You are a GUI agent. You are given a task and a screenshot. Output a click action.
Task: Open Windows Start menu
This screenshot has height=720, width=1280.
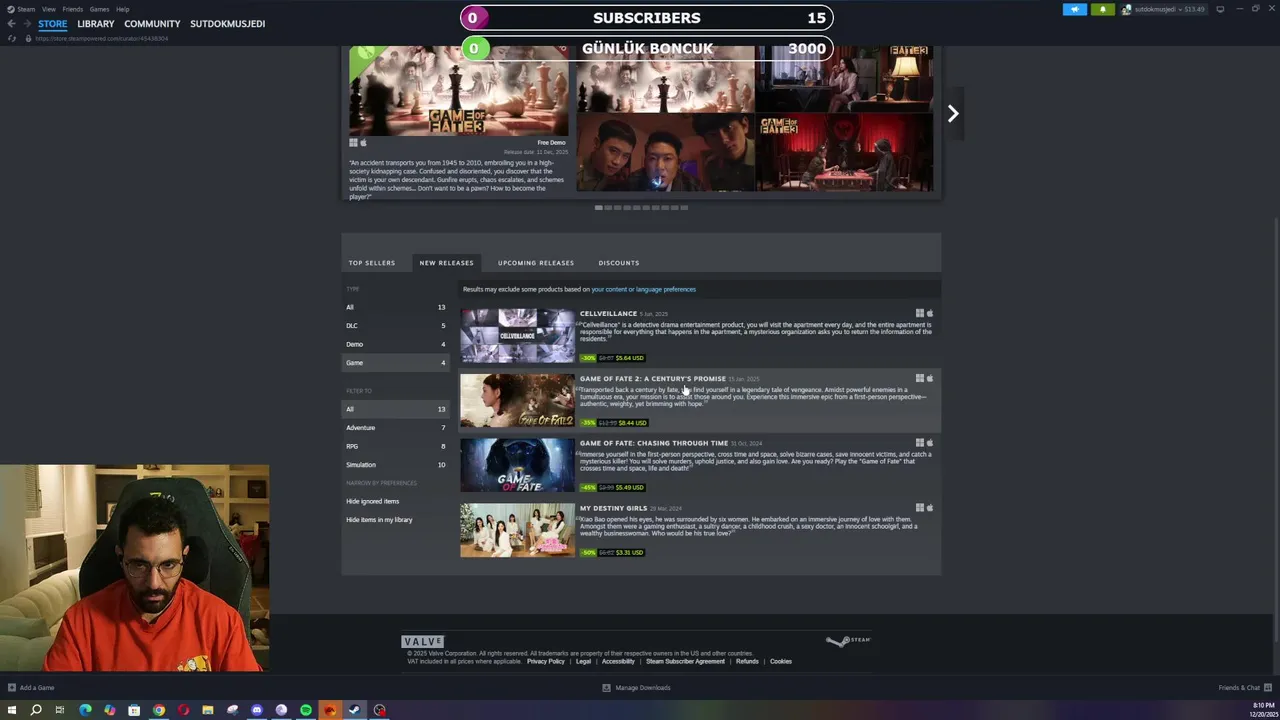(x=11, y=710)
